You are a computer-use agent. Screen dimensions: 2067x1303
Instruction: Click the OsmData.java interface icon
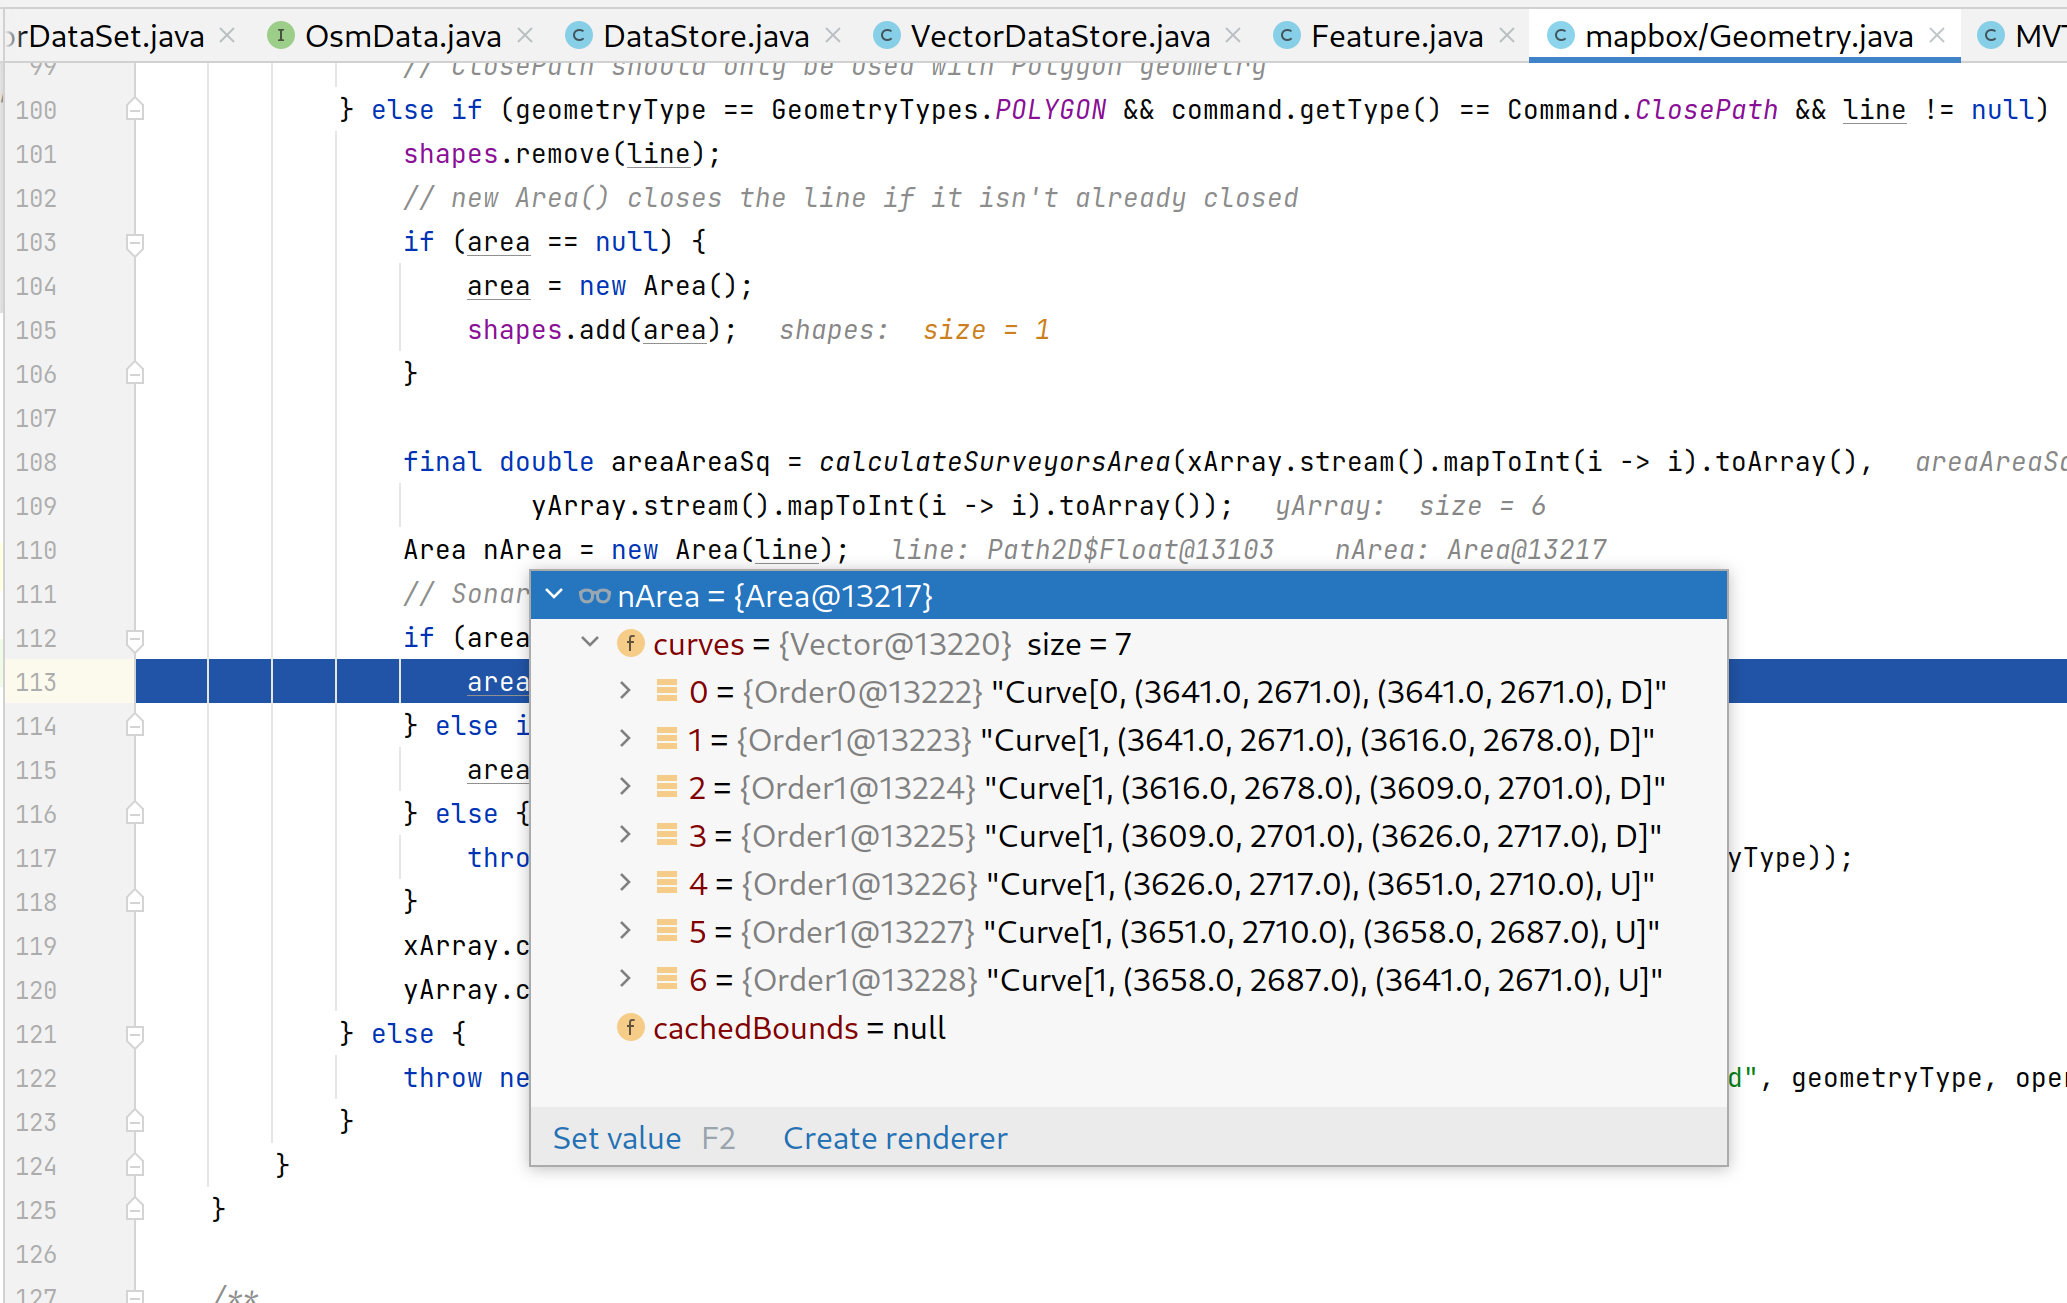tap(281, 36)
